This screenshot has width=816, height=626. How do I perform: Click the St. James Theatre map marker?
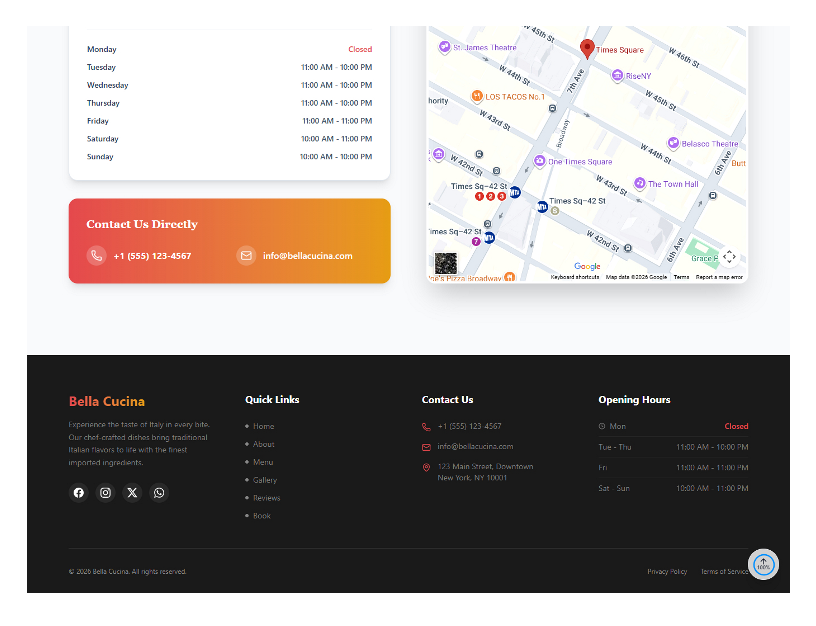coord(444,47)
